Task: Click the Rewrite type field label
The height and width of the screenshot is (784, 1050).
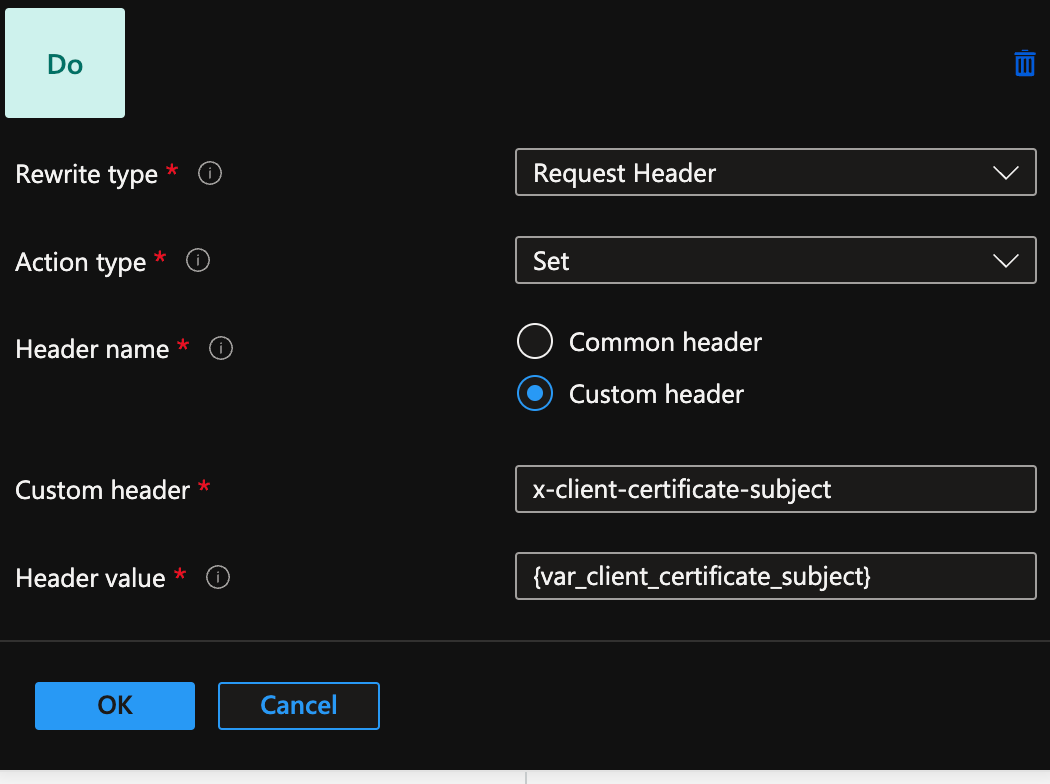Action: [x=87, y=174]
